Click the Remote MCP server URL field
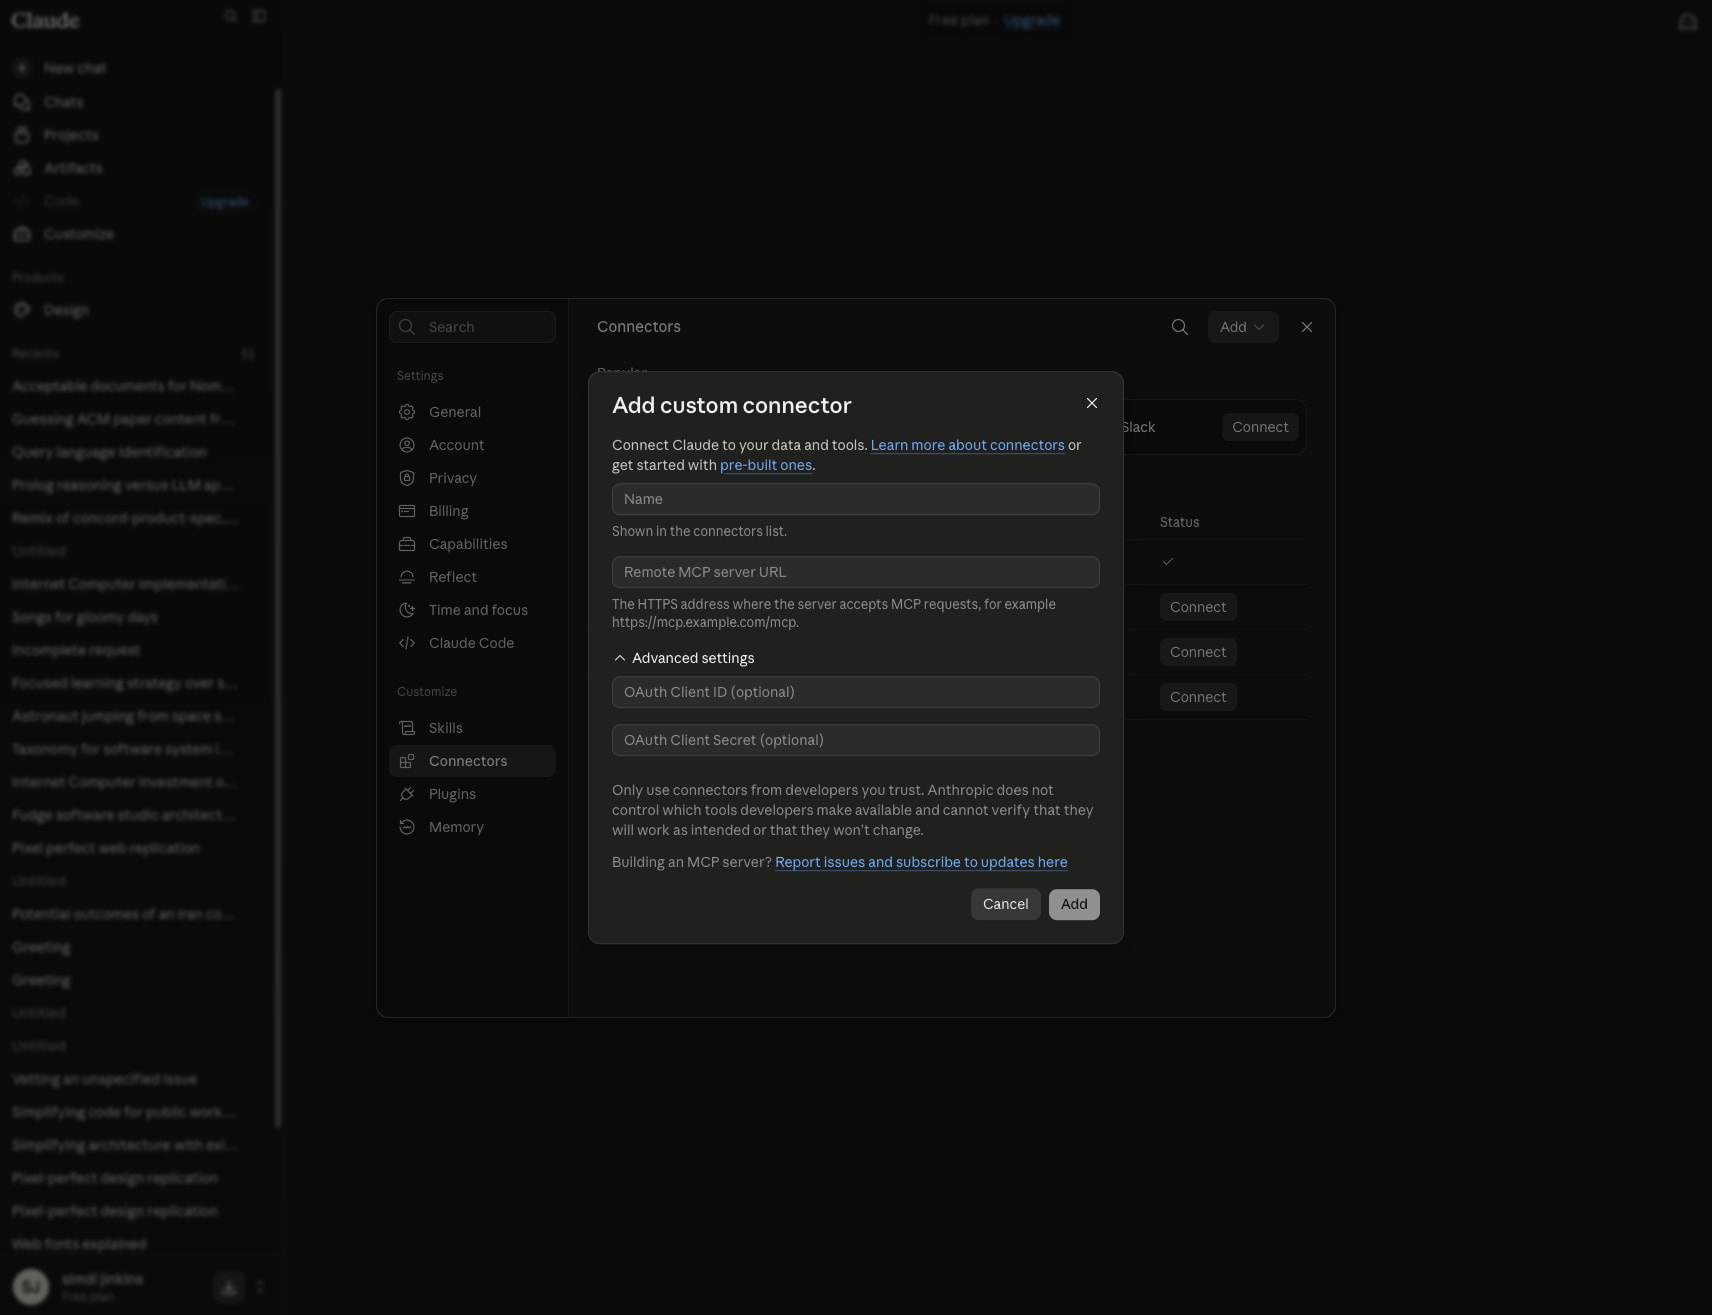 [x=856, y=572]
